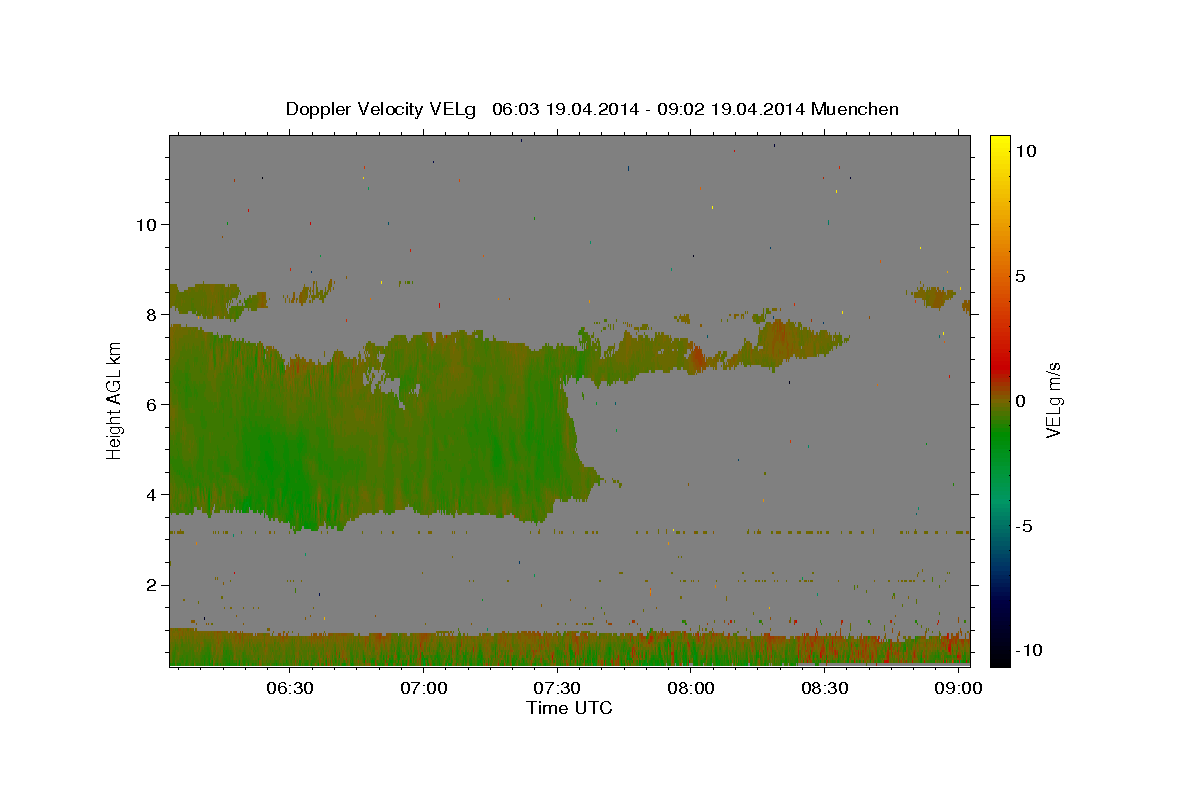Click the dark bottom of the colorbar
This screenshot has height=800, width=1200.
999,650
